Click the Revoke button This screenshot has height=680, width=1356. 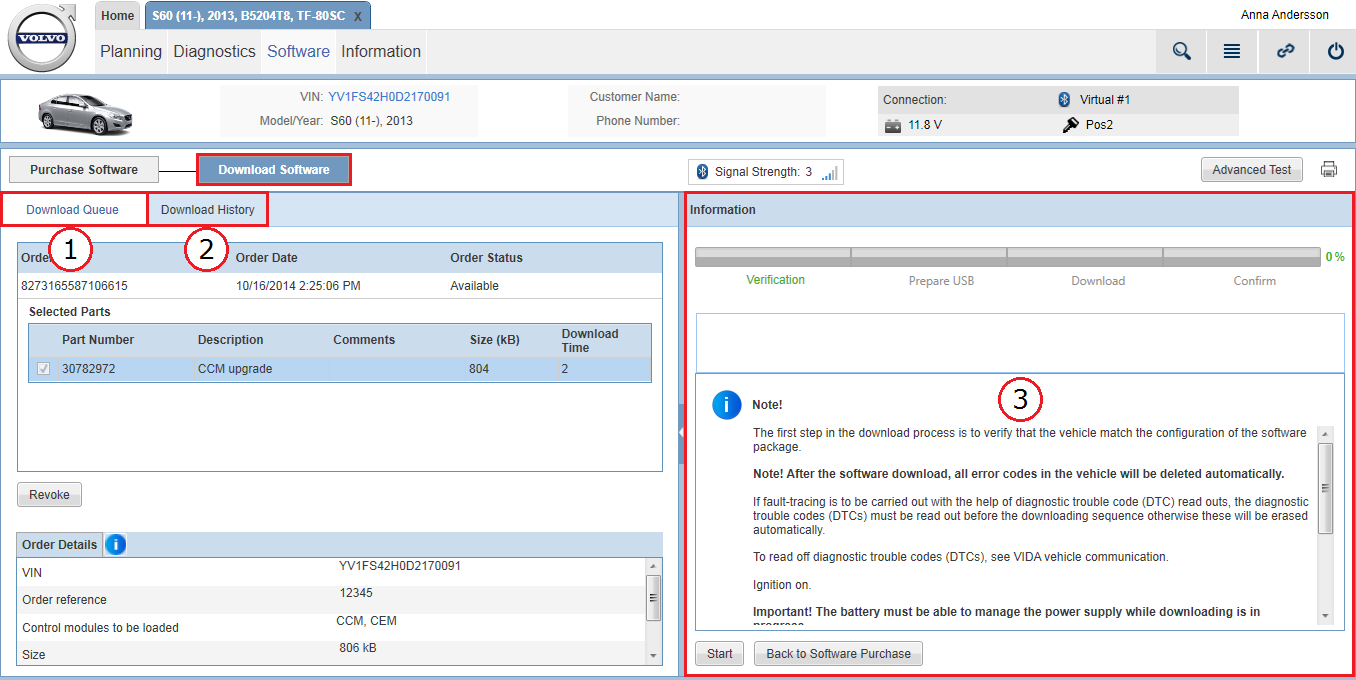[x=49, y=495]
